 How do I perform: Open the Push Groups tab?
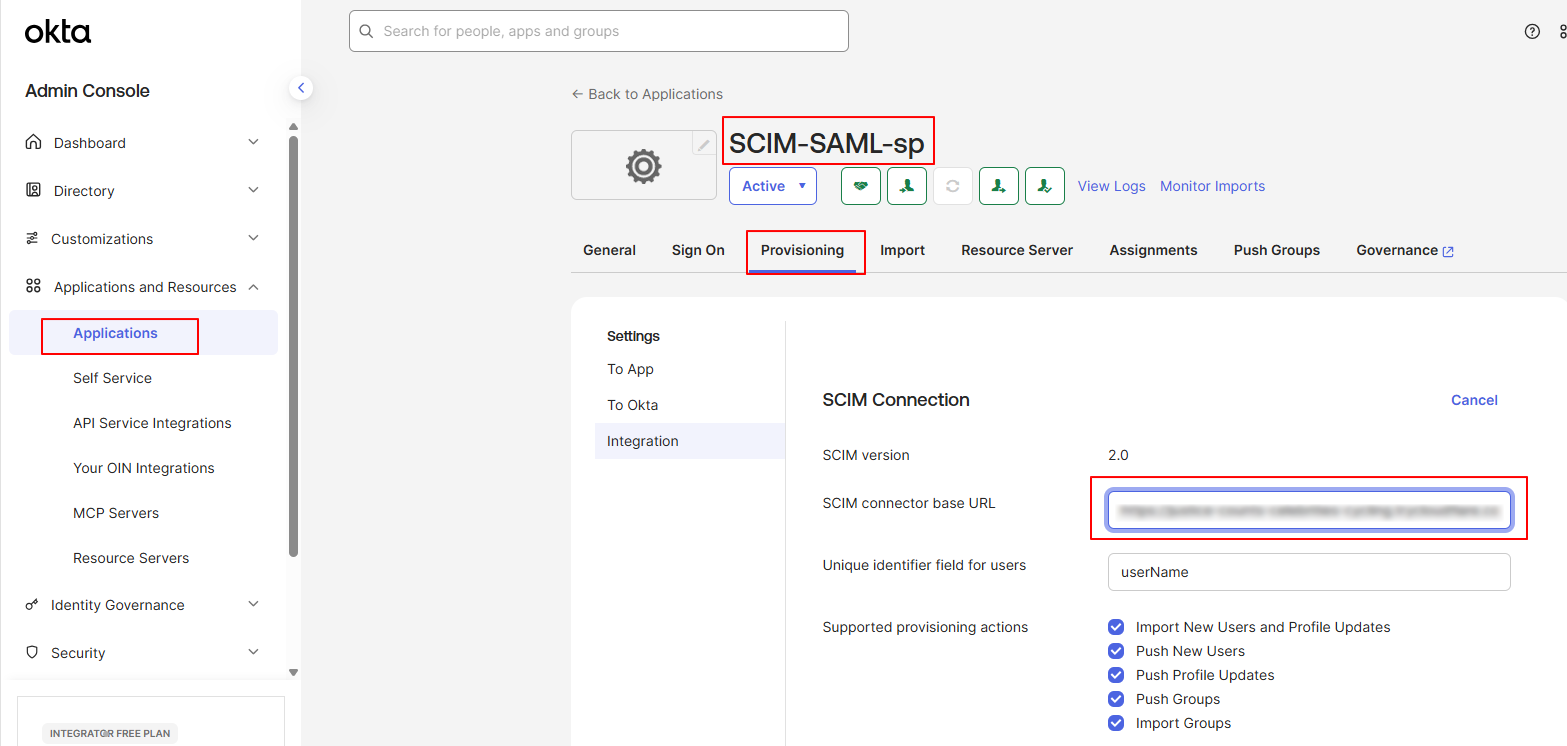click(1276, 250)
